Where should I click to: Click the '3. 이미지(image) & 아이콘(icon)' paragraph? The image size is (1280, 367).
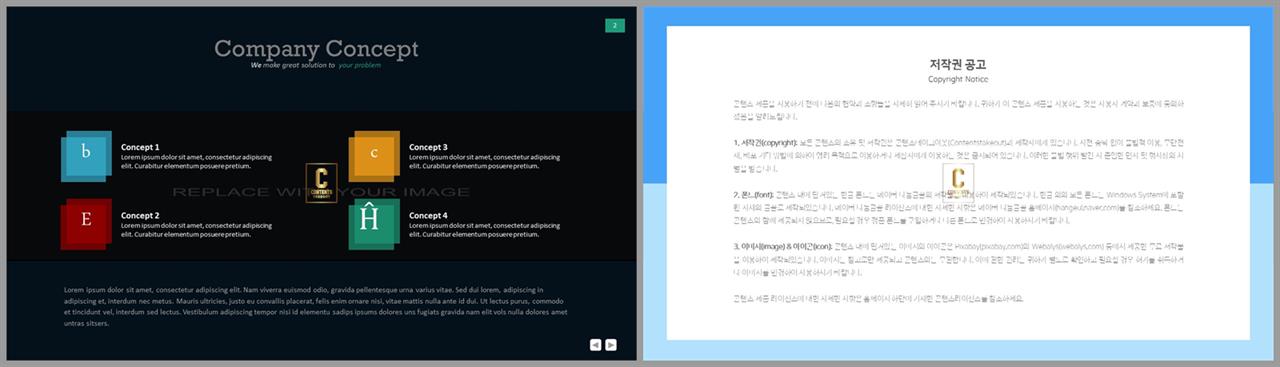point(958,259)
